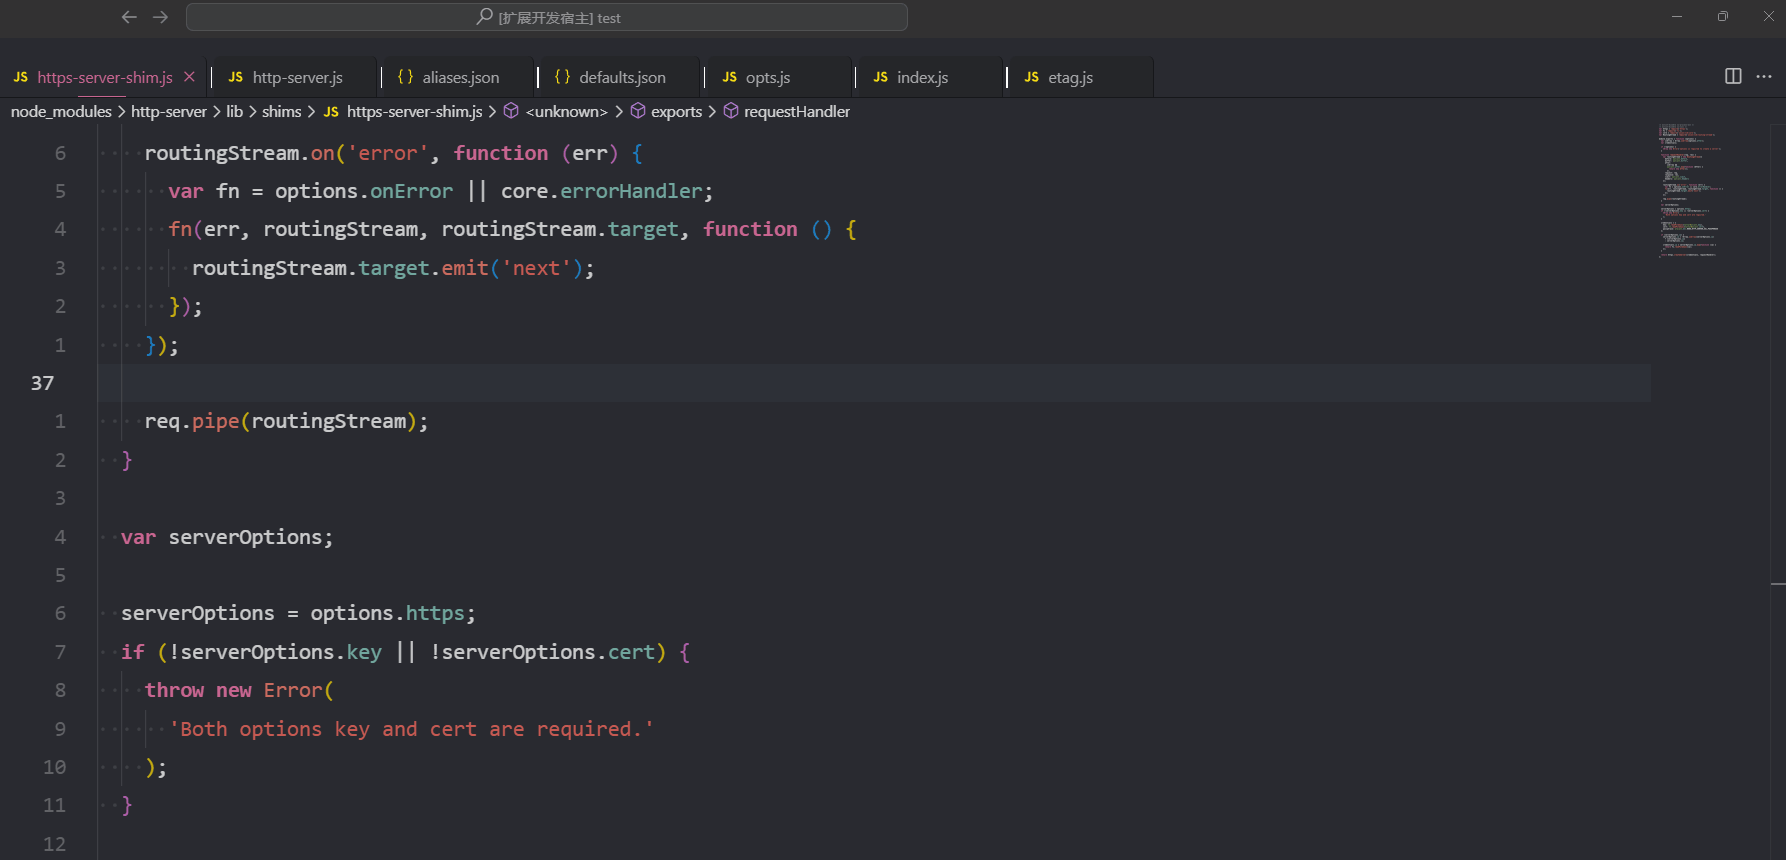
Task: Go forward with the right arrow
Action: coord(160,17)
